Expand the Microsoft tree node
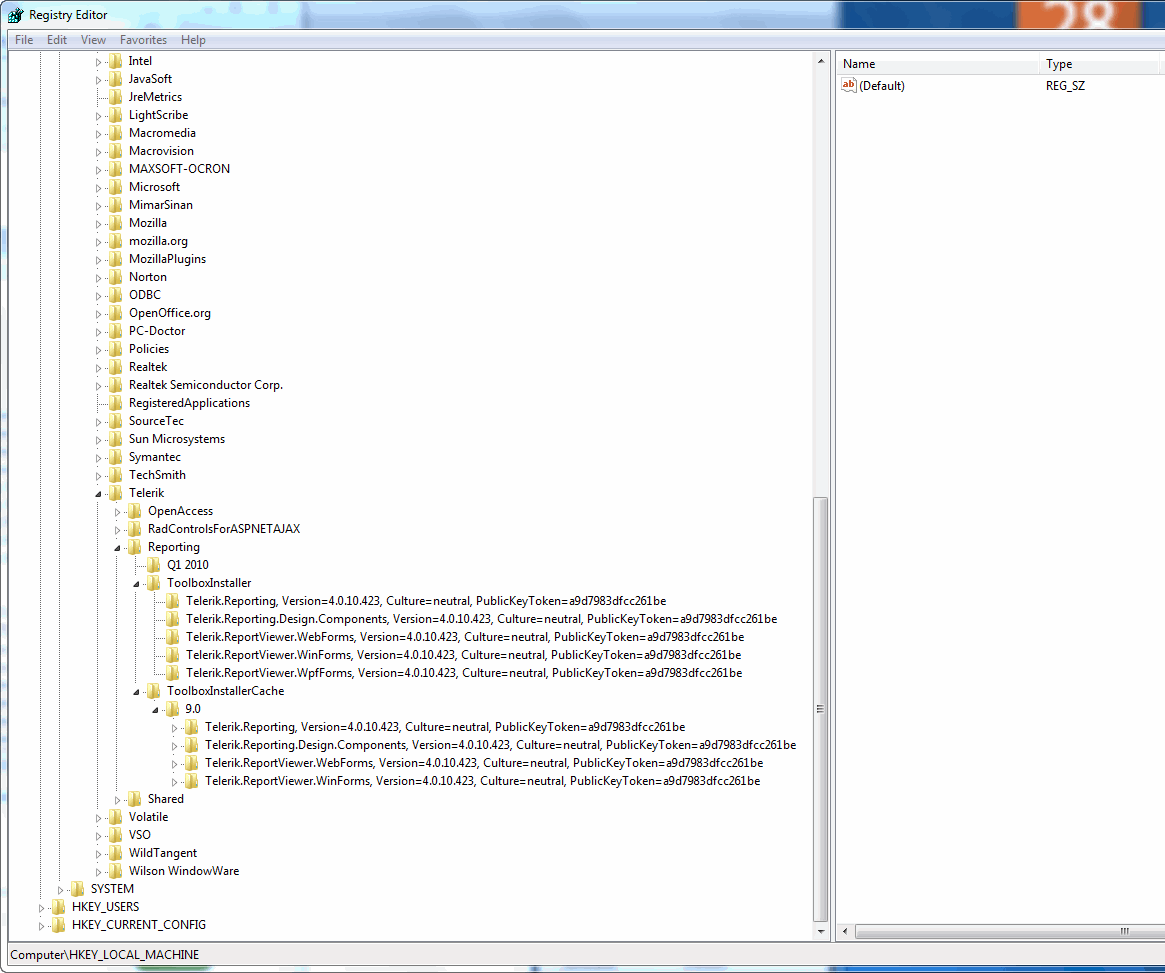 pyautogui.click(x=98, y=188)
